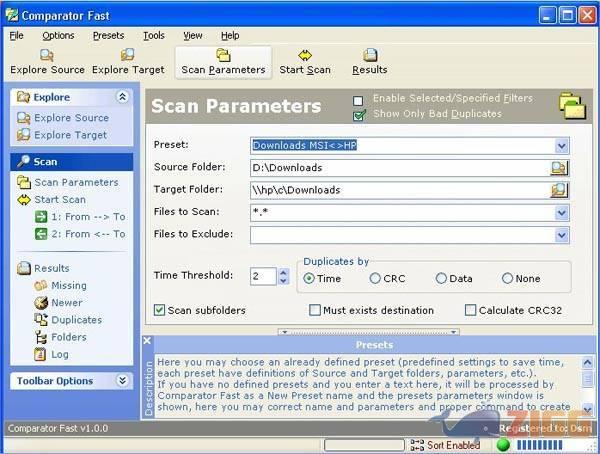The width and height of the screenshot is (600, 454).
Task: Expand the Preset dropdown list
Action: 561,145
